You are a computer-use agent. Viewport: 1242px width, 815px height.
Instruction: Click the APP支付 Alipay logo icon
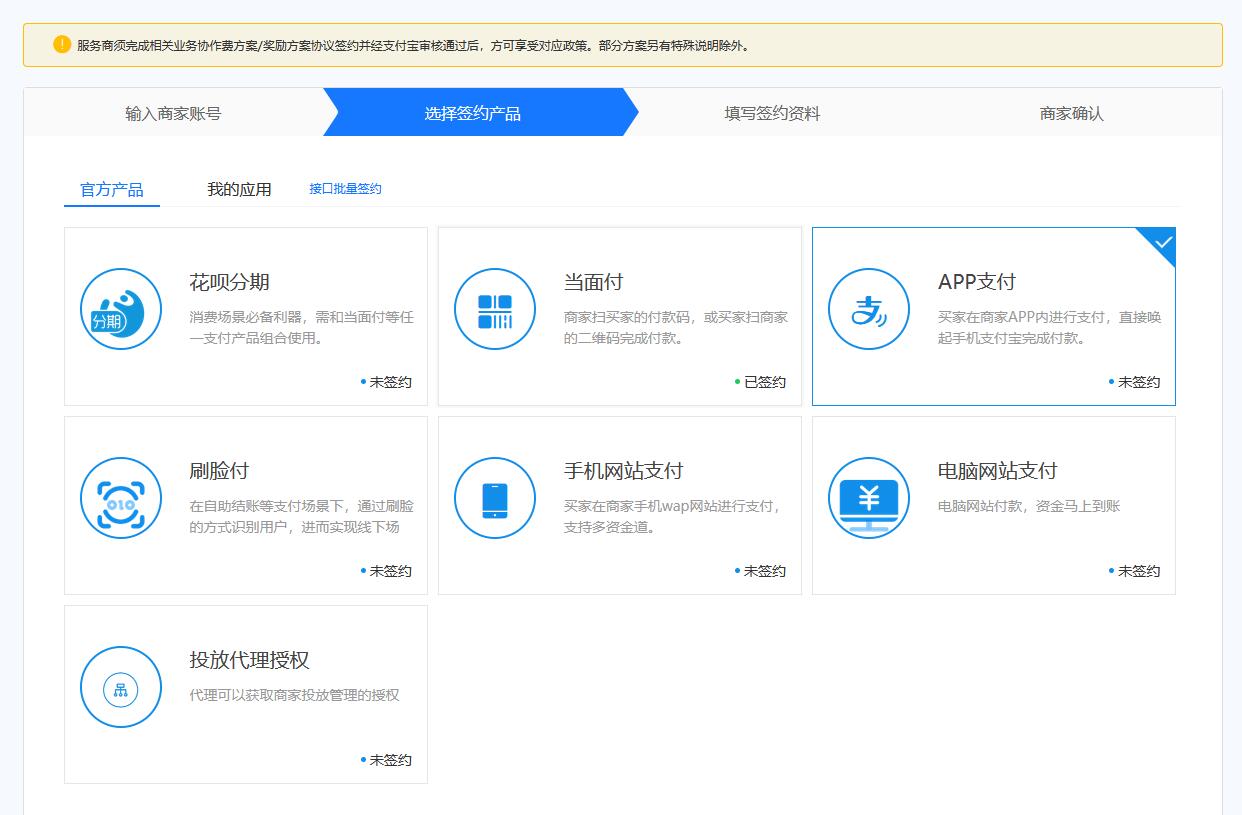[x=869, y=309]
